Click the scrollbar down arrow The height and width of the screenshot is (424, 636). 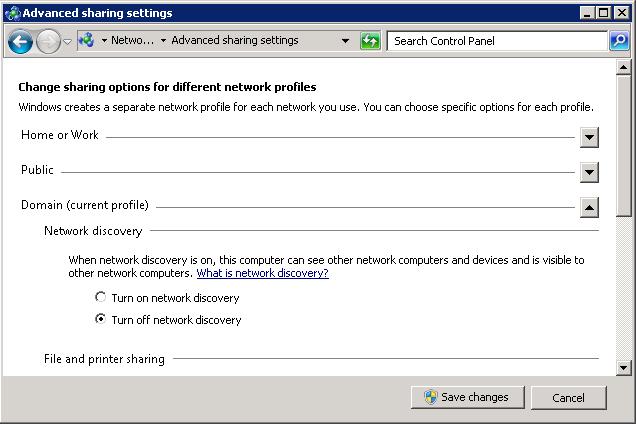(625, 368)
